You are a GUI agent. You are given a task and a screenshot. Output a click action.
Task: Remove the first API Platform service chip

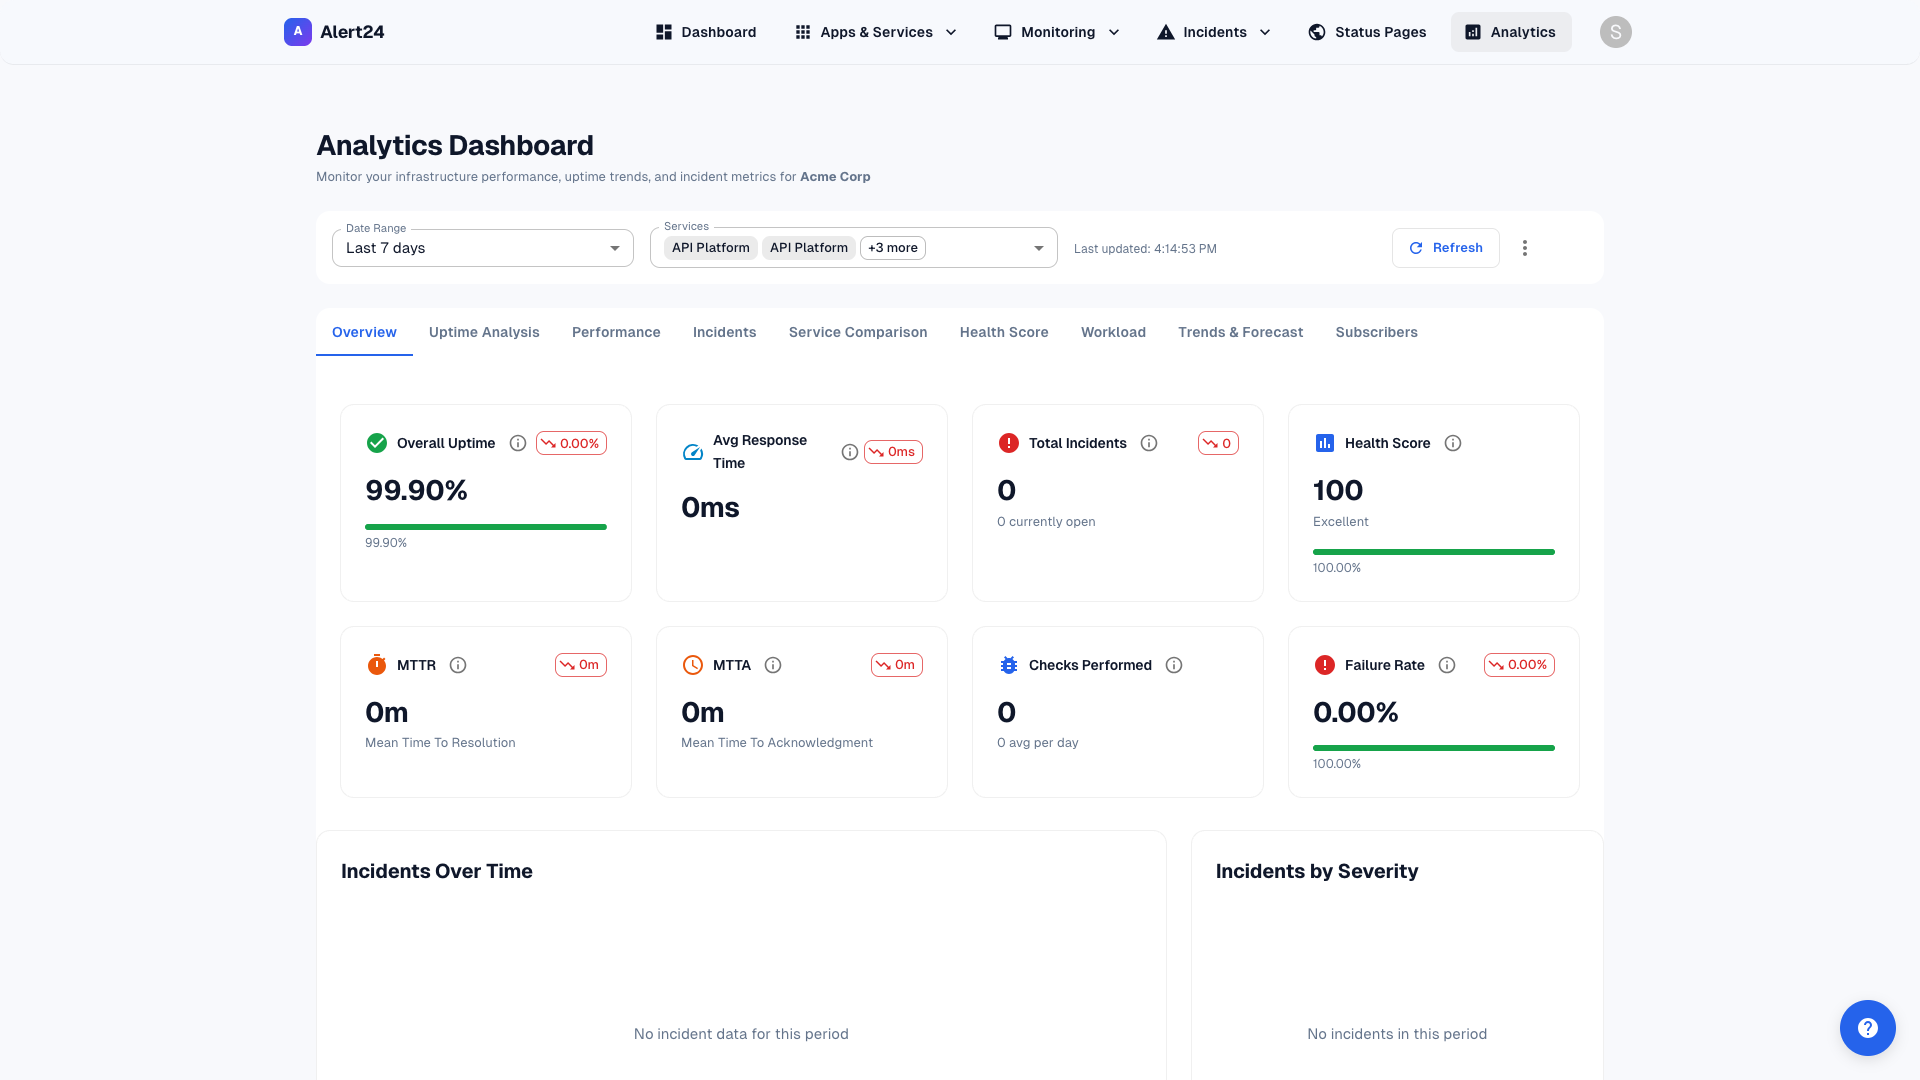click(x=710, y=247)
